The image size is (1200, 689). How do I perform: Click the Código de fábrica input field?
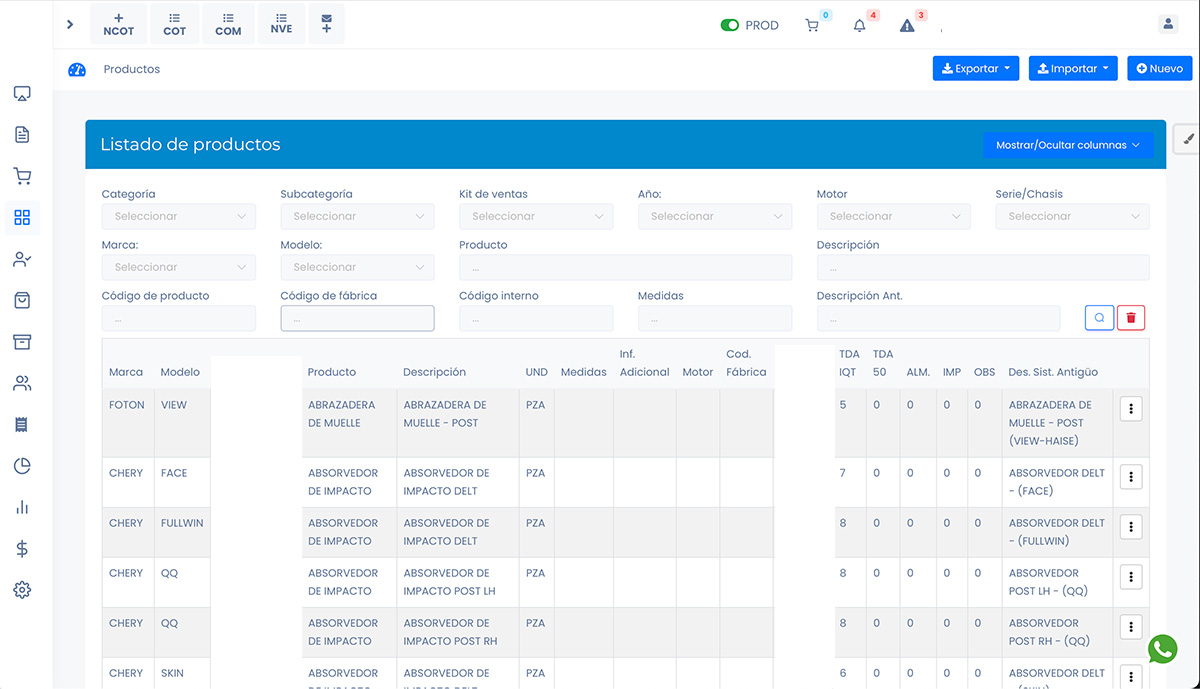(357, 318)
